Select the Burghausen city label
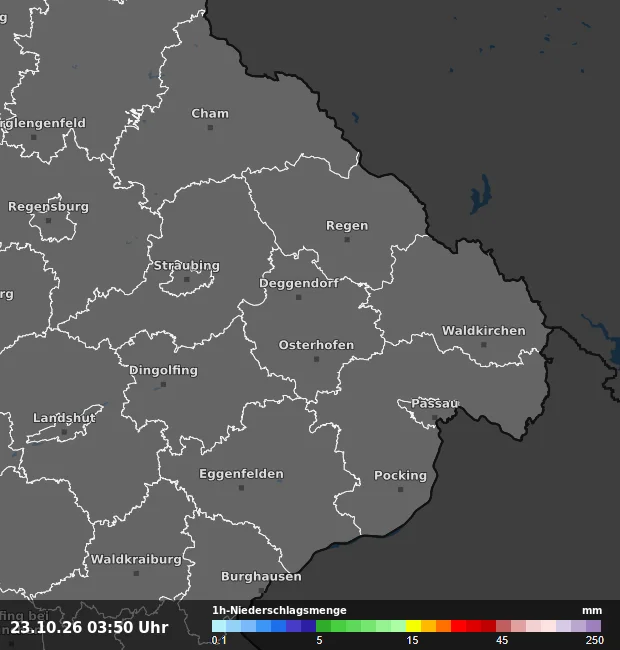The width and height of the screenshot is (620, 650). (x=261, y=577)
